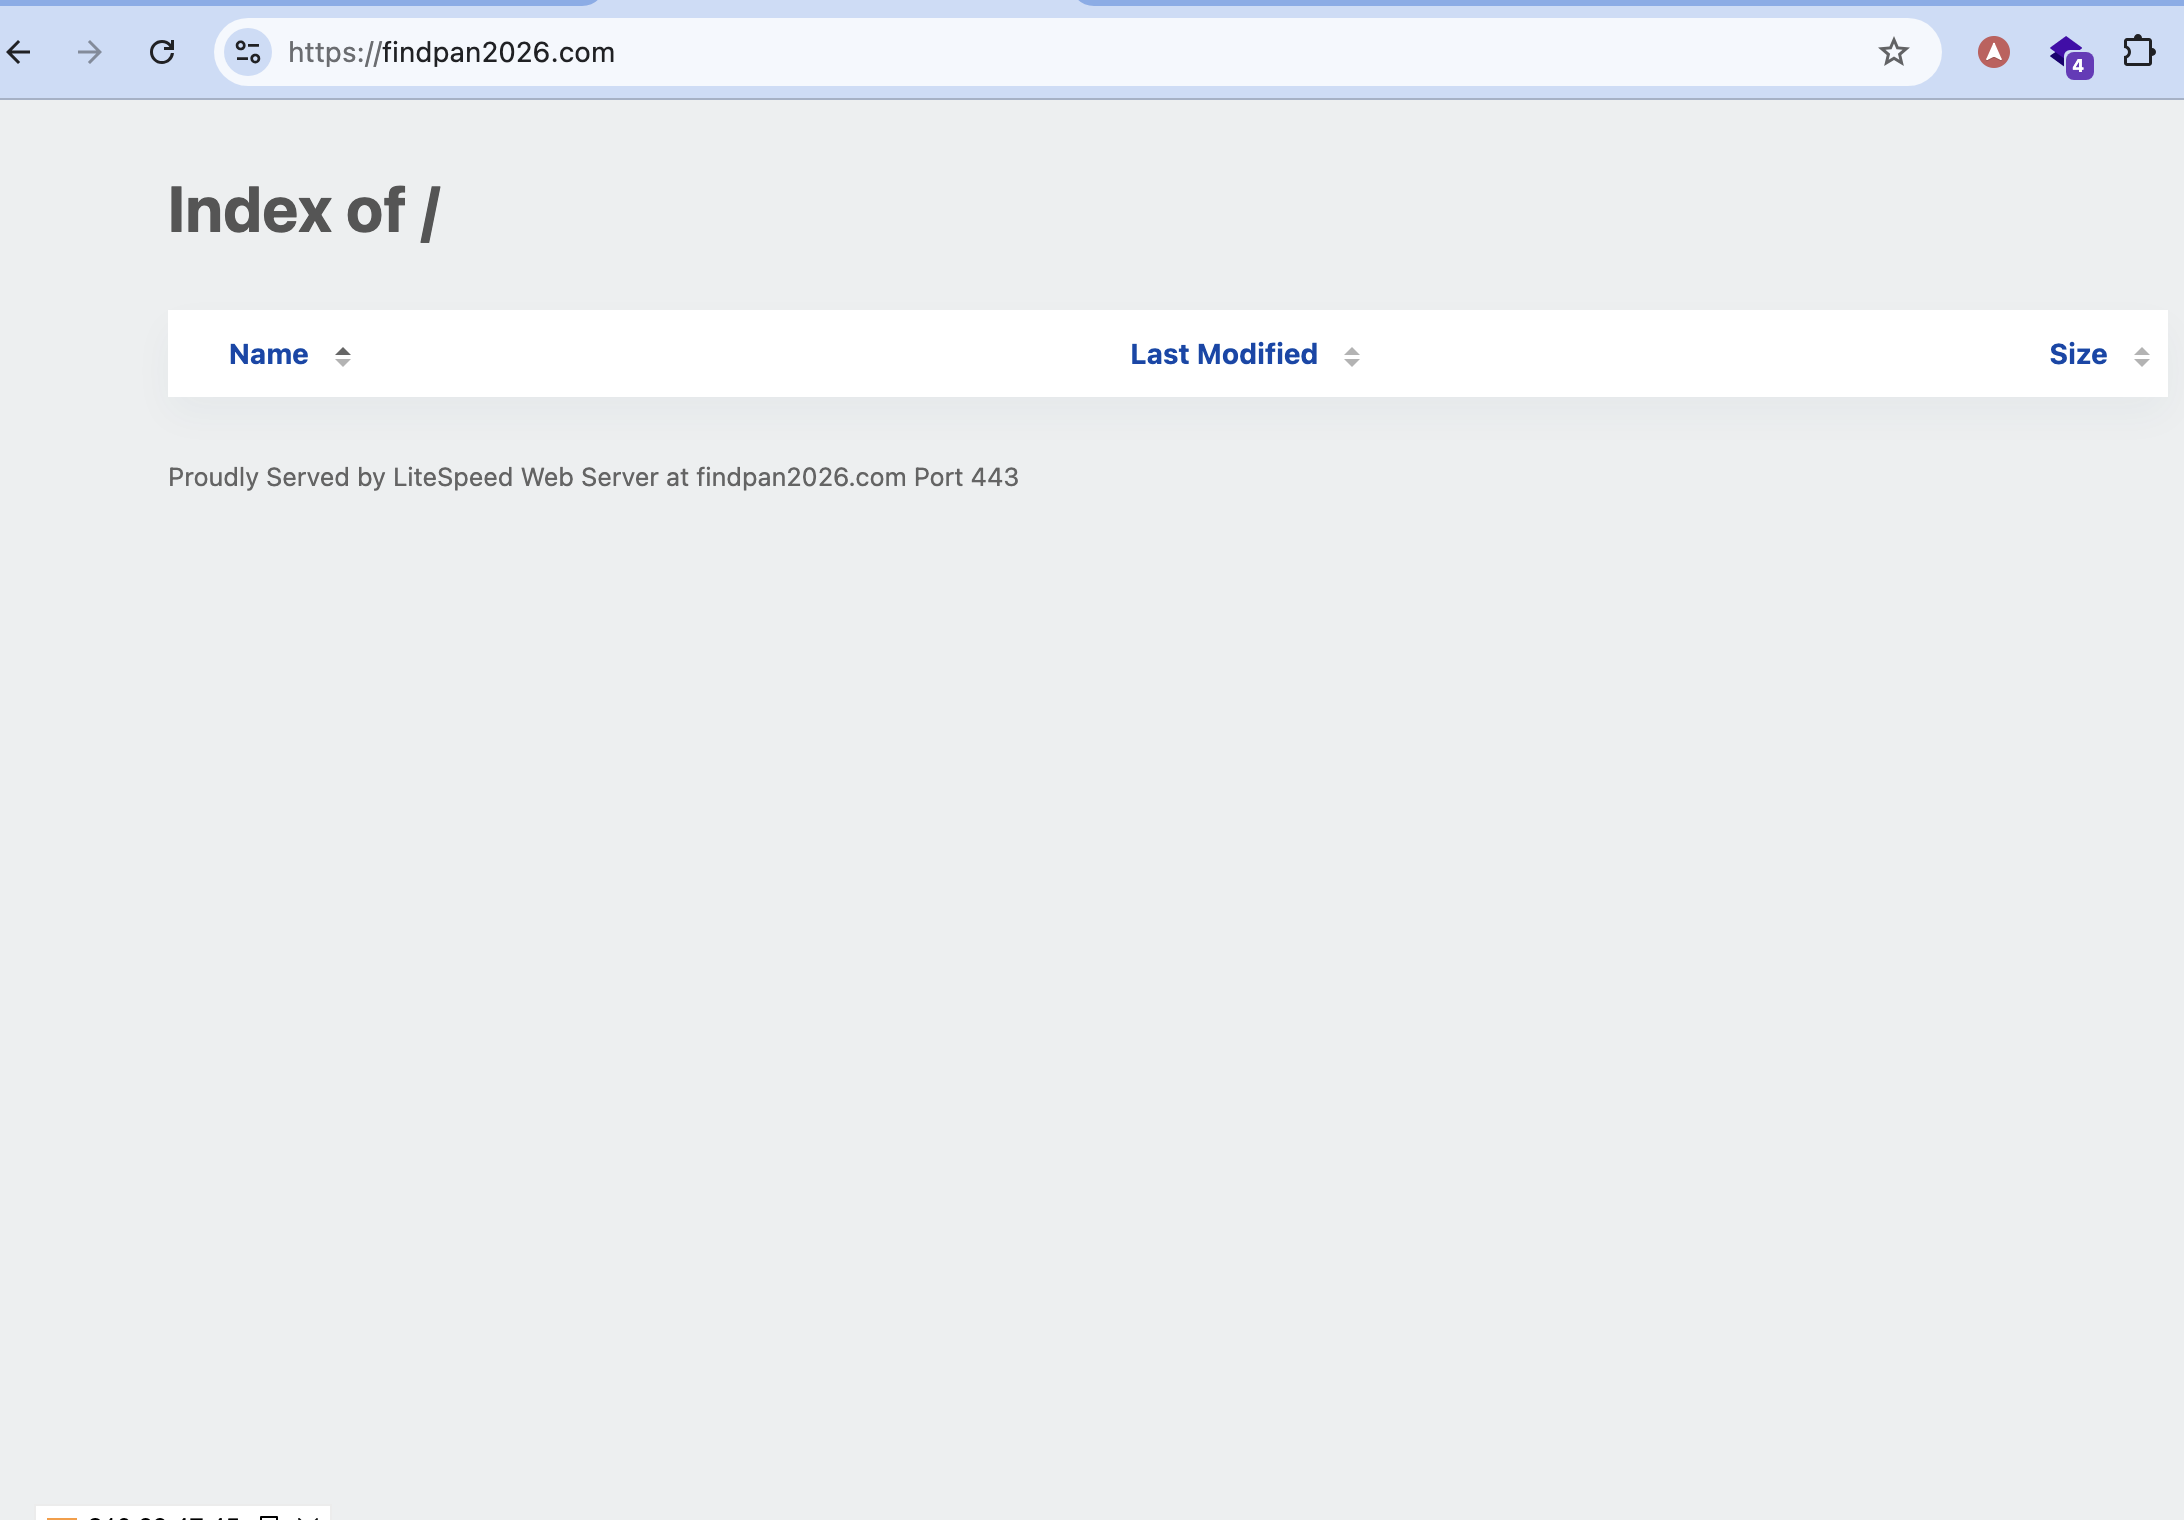Screen dimensions: 2184x1520
Task: Click empty space in the table header row
Action: click(740, 354)
